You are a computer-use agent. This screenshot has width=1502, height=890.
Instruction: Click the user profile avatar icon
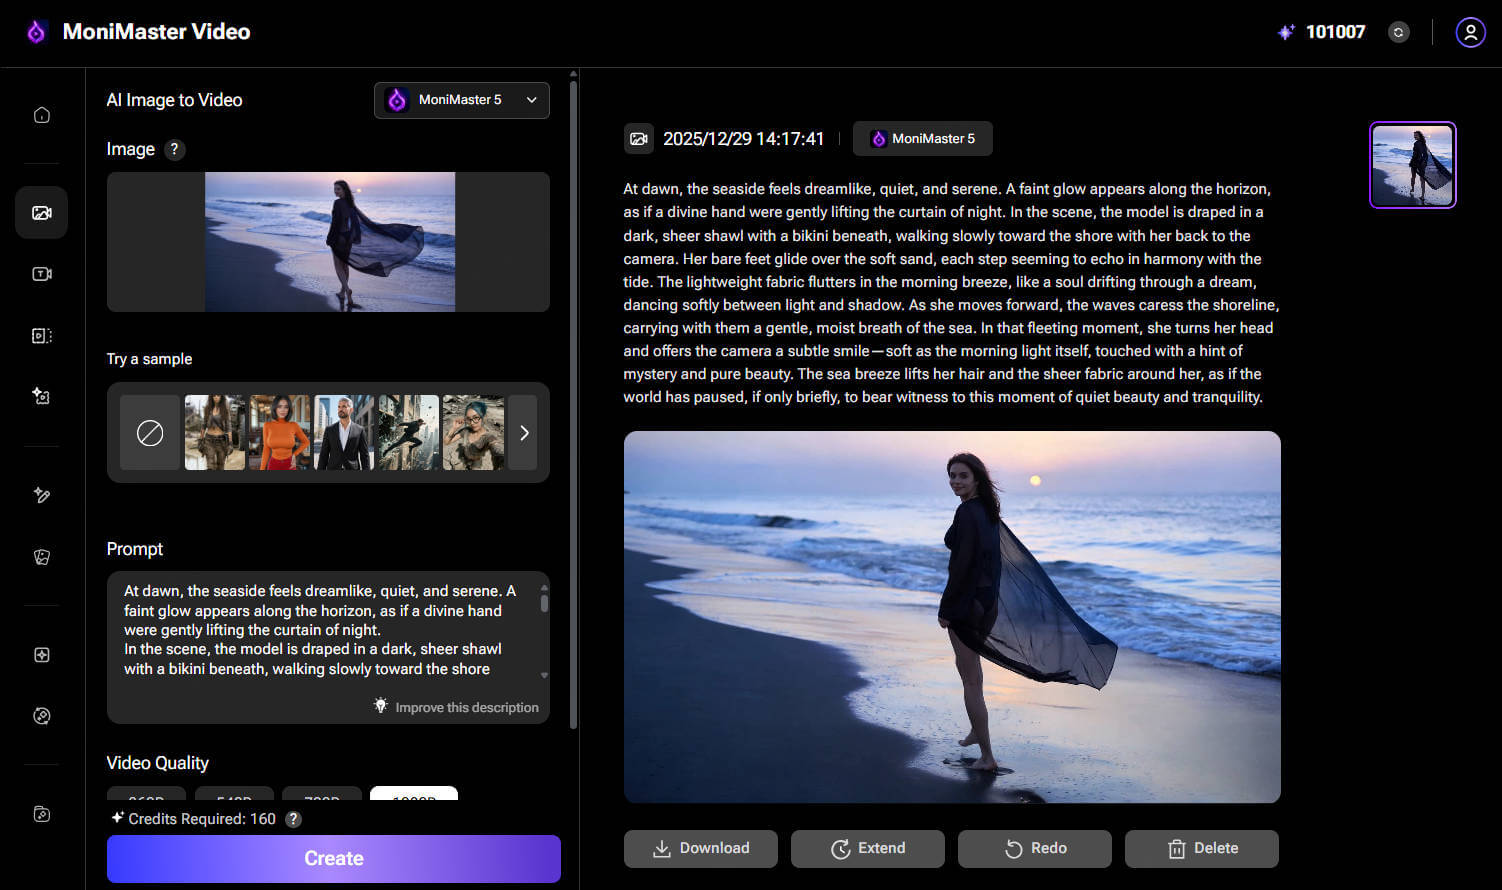(1469, 32)
